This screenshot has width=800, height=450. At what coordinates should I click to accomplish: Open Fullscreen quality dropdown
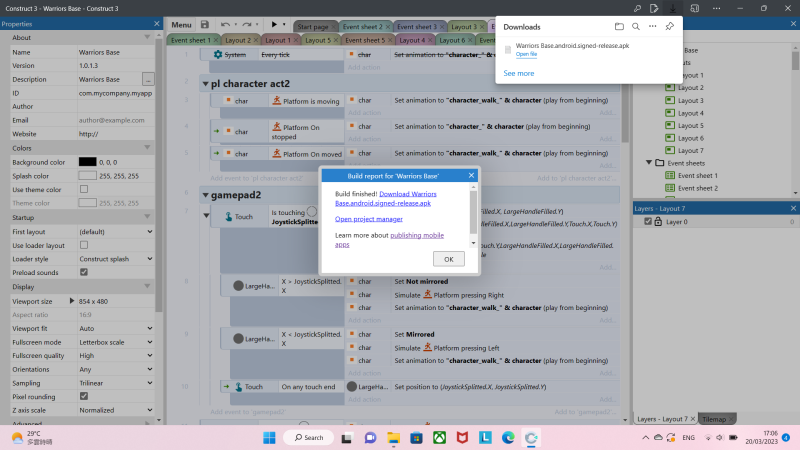coord(115,356)
